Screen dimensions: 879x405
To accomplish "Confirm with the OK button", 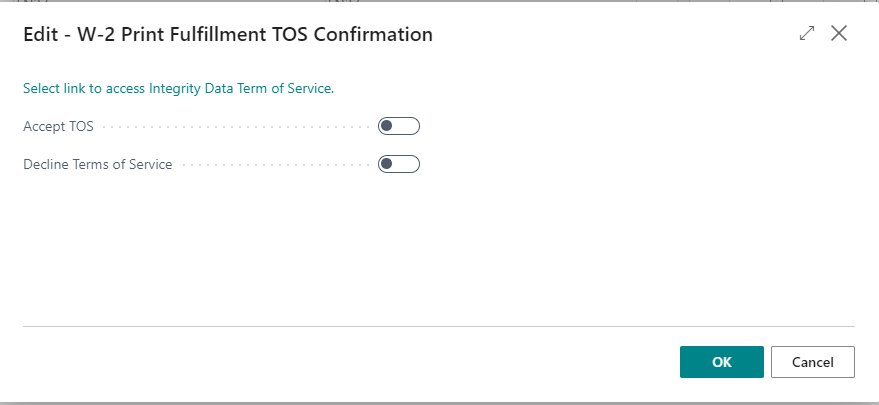I will tap(721, 362).
